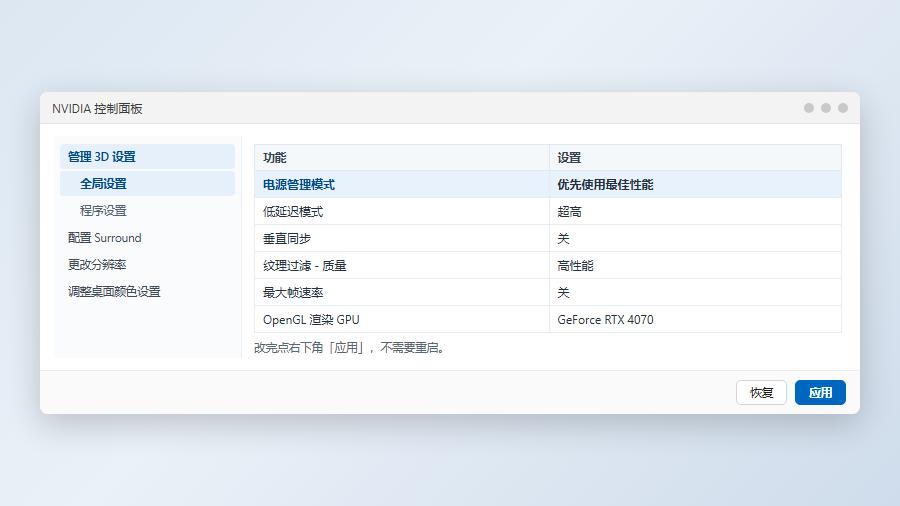Click the rightmost window control dot
Image resolution: width=900 pixels, height=506 pixels.
tap(843, 108)
